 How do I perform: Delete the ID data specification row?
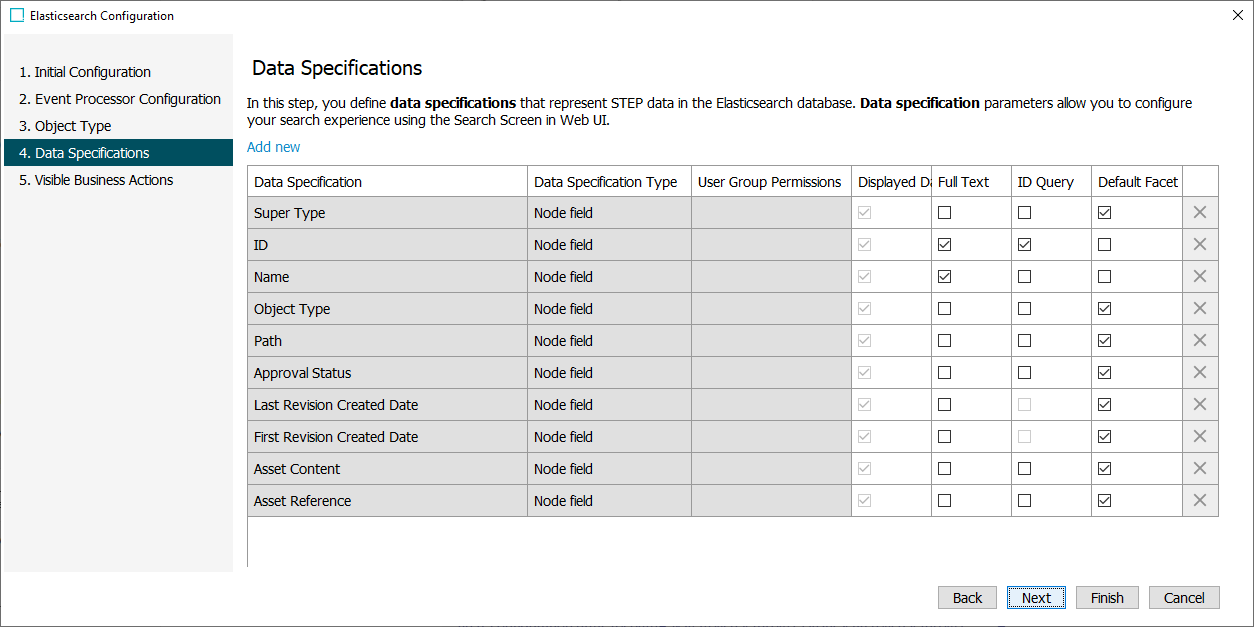[1200, 245]
